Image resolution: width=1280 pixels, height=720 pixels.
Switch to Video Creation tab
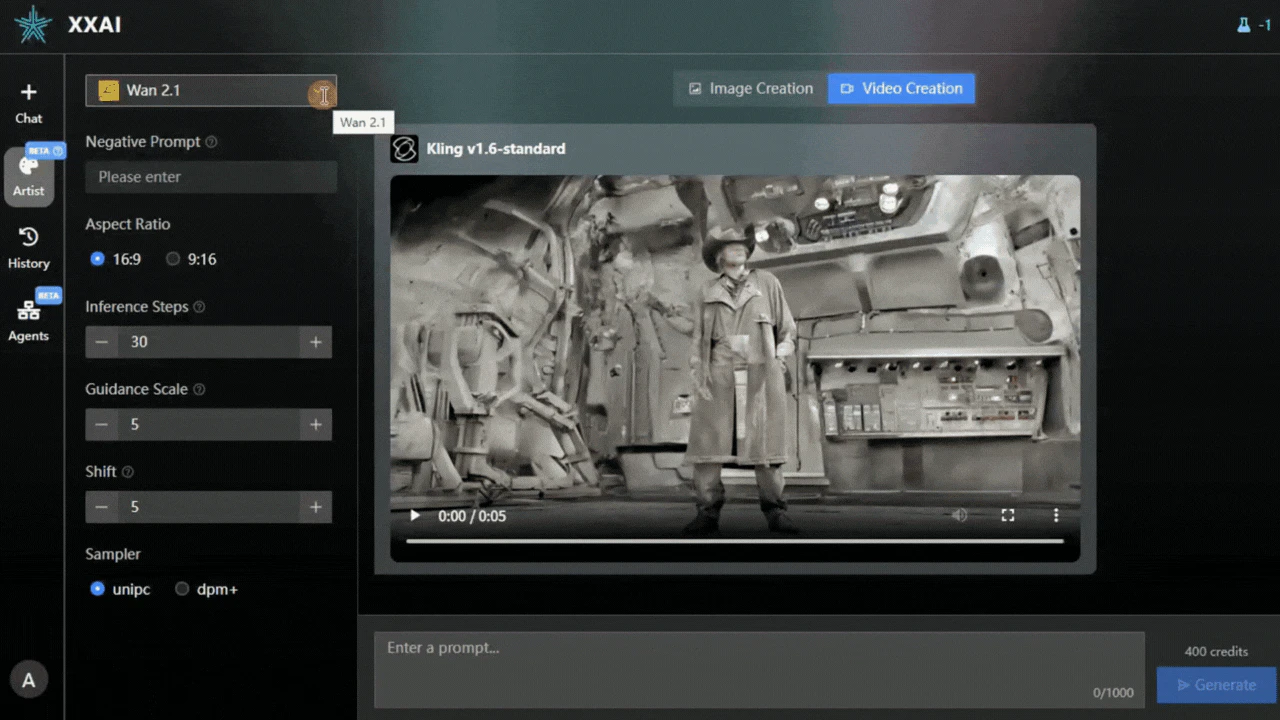[x=901, y=88]
